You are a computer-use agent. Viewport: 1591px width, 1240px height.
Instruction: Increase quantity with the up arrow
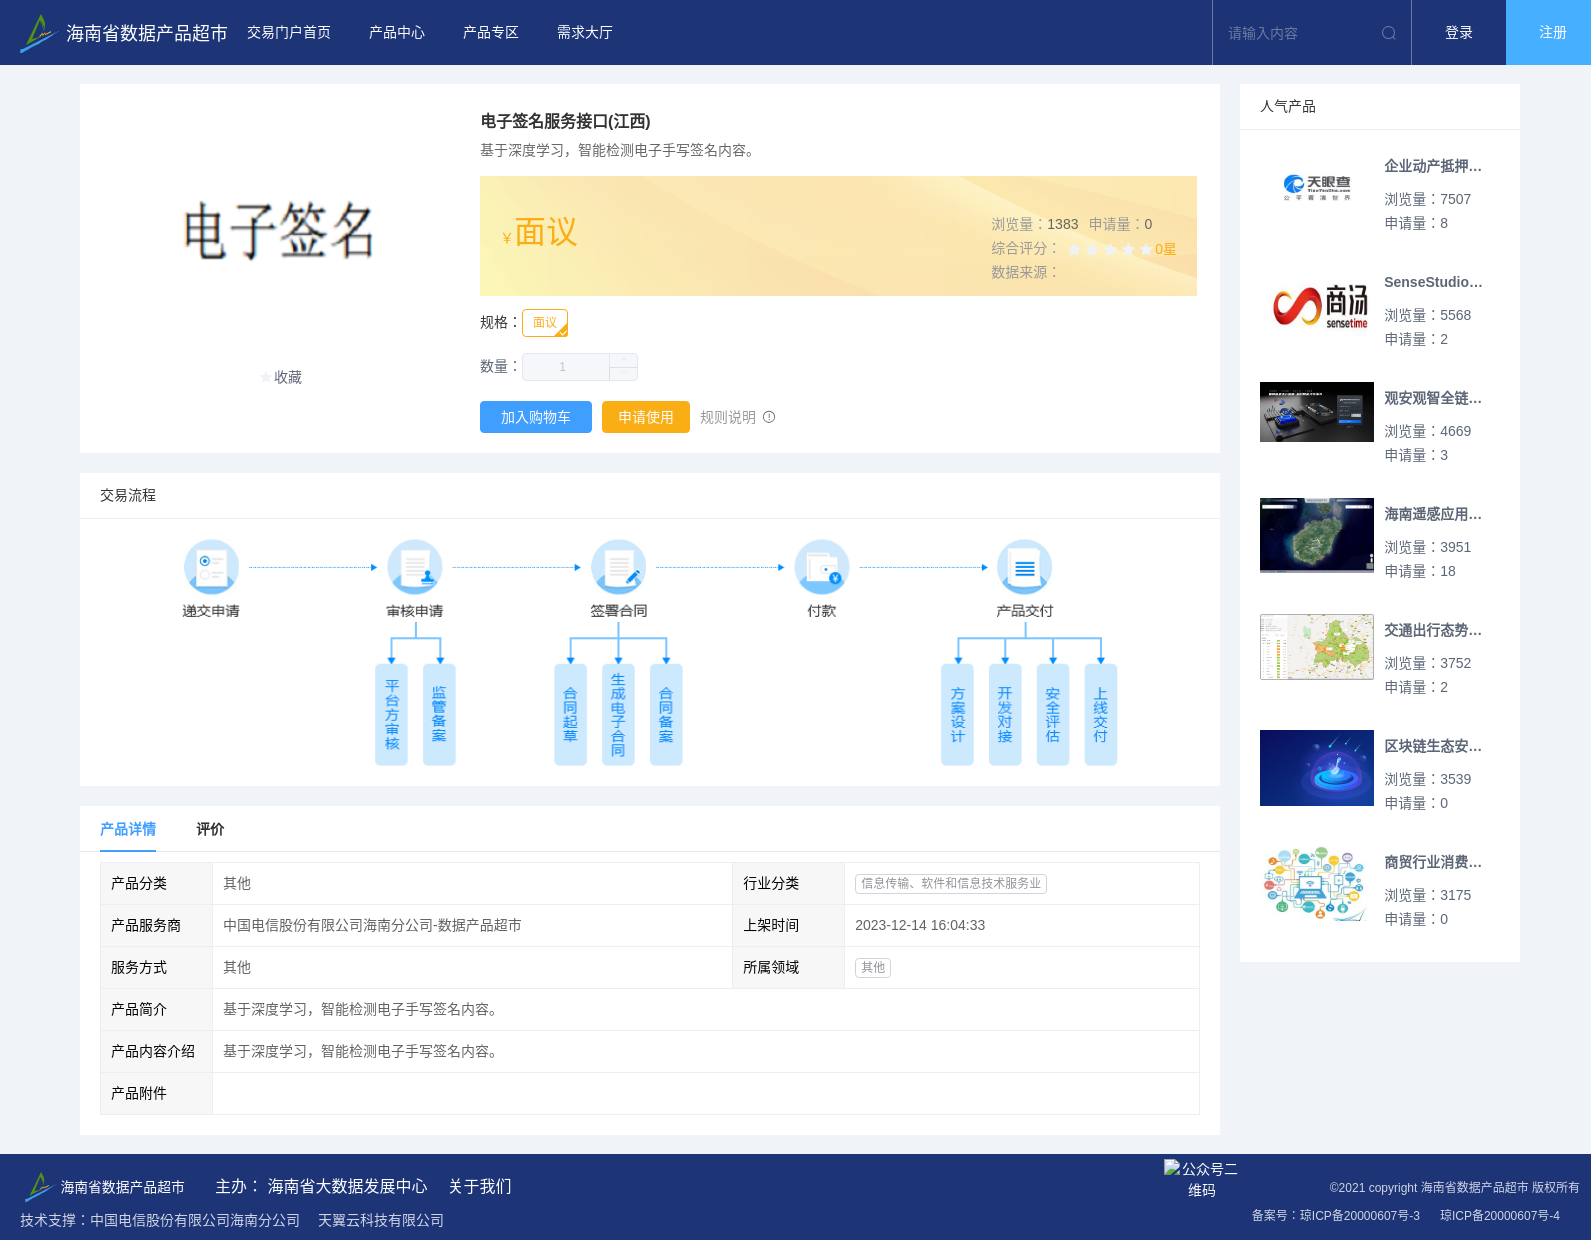tap(624, 360)
